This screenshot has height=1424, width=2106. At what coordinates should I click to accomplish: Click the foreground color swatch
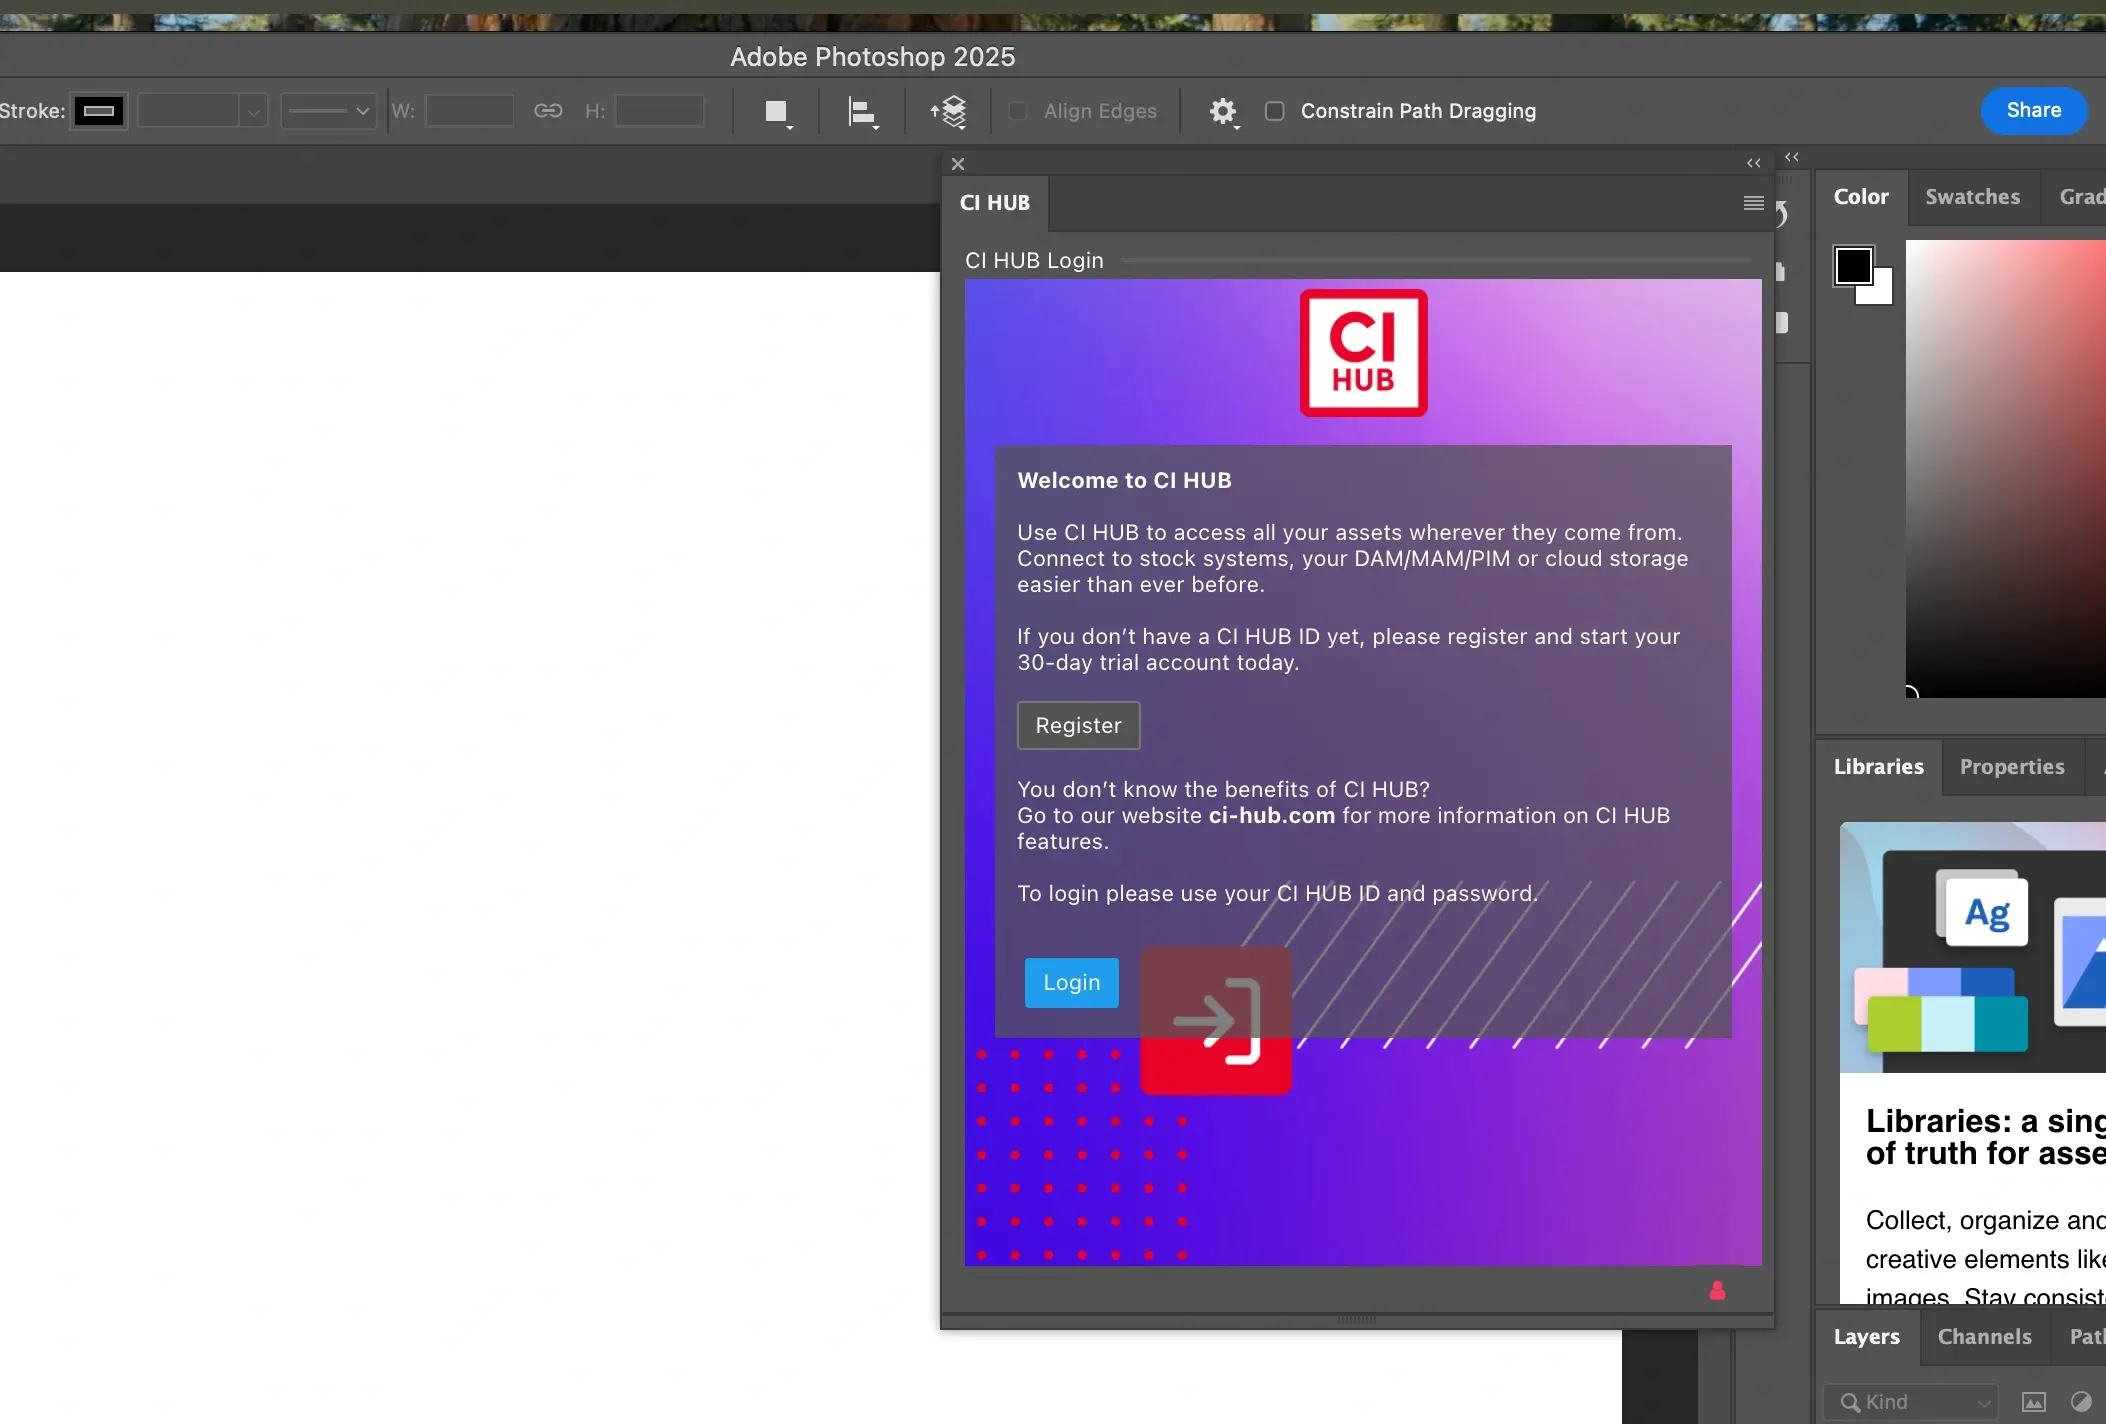pyautogui.click(x=1853, y=266)
